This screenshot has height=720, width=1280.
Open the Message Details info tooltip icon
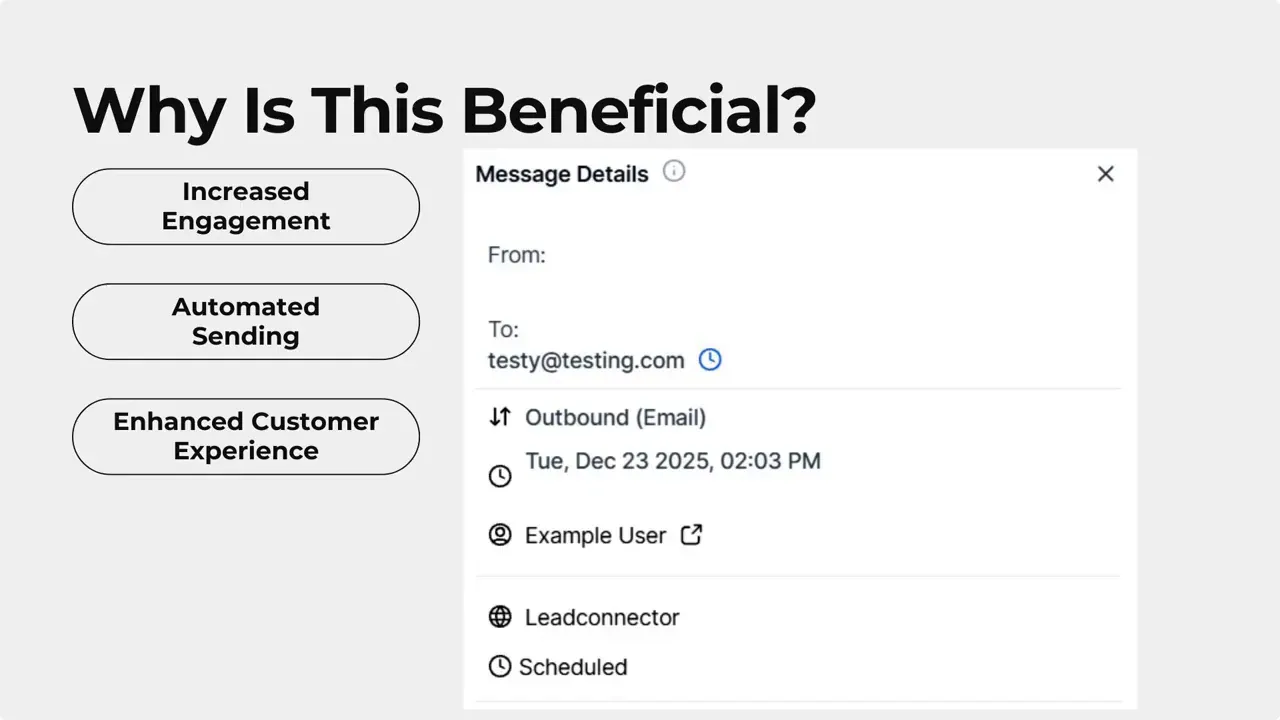(674, 171)
